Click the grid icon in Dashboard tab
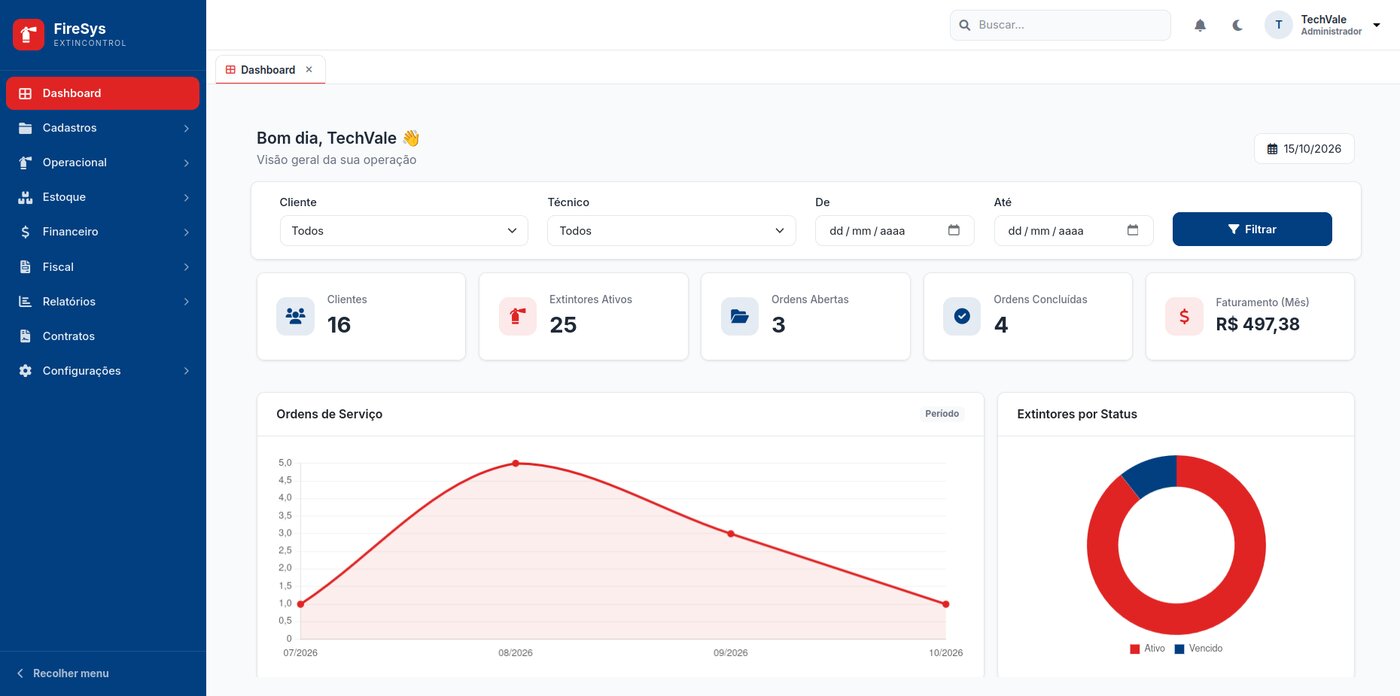Viewport: 1400px width, 696px height. click(231, 70)
